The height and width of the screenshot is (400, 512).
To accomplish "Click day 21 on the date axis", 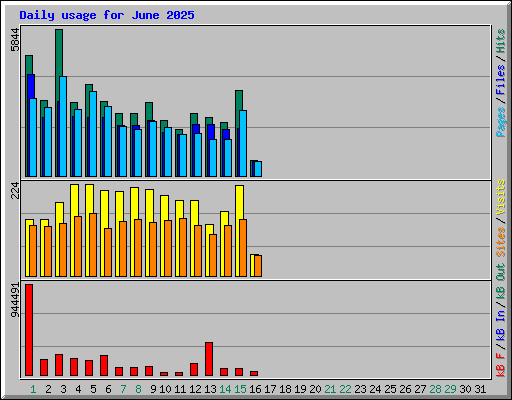I will (x=330, y=389).
